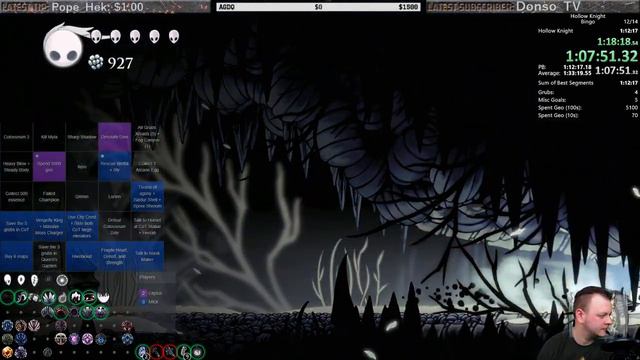Screen dimensions: 640x360
Task: Select the Colosseum 1 bingo square
Action: click(x=16, y=137)
